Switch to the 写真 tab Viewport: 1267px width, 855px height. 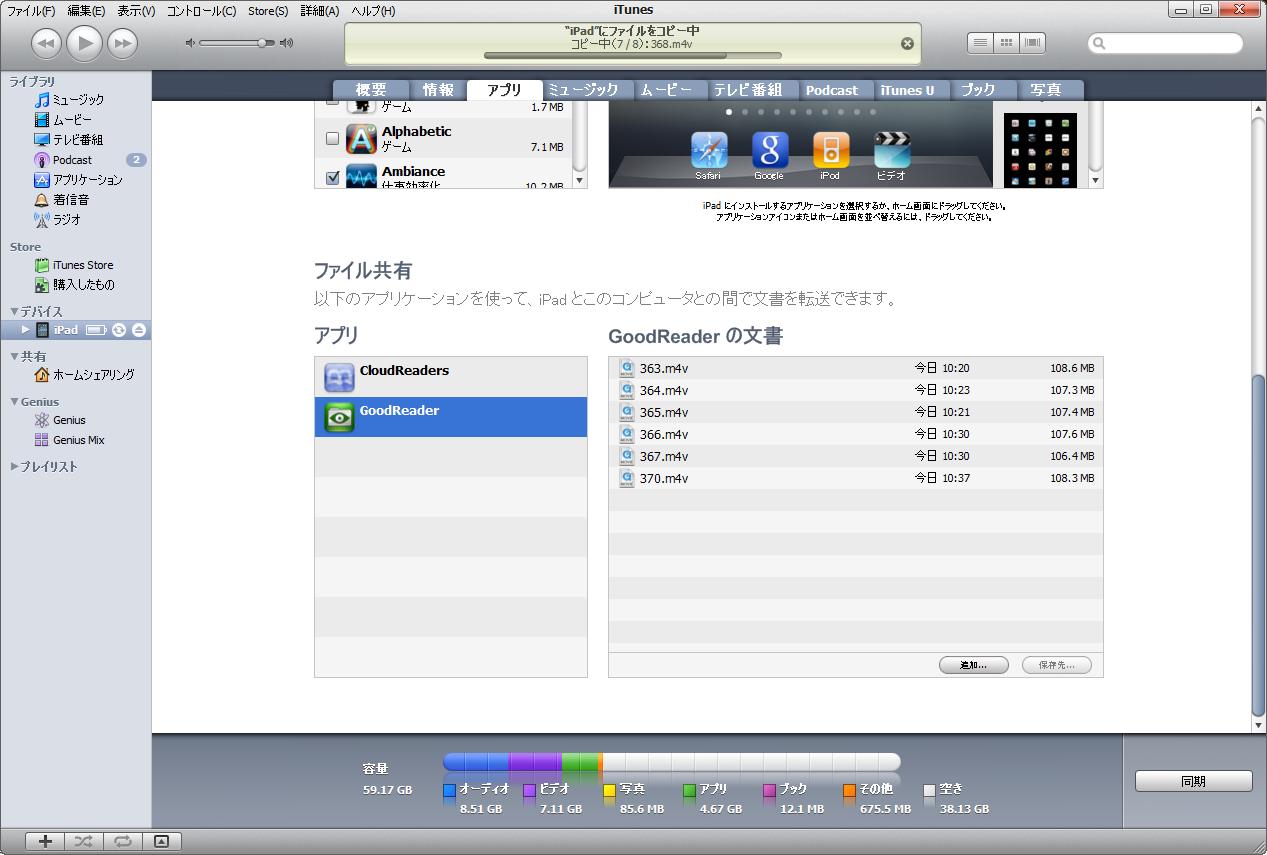(1046, 90)
